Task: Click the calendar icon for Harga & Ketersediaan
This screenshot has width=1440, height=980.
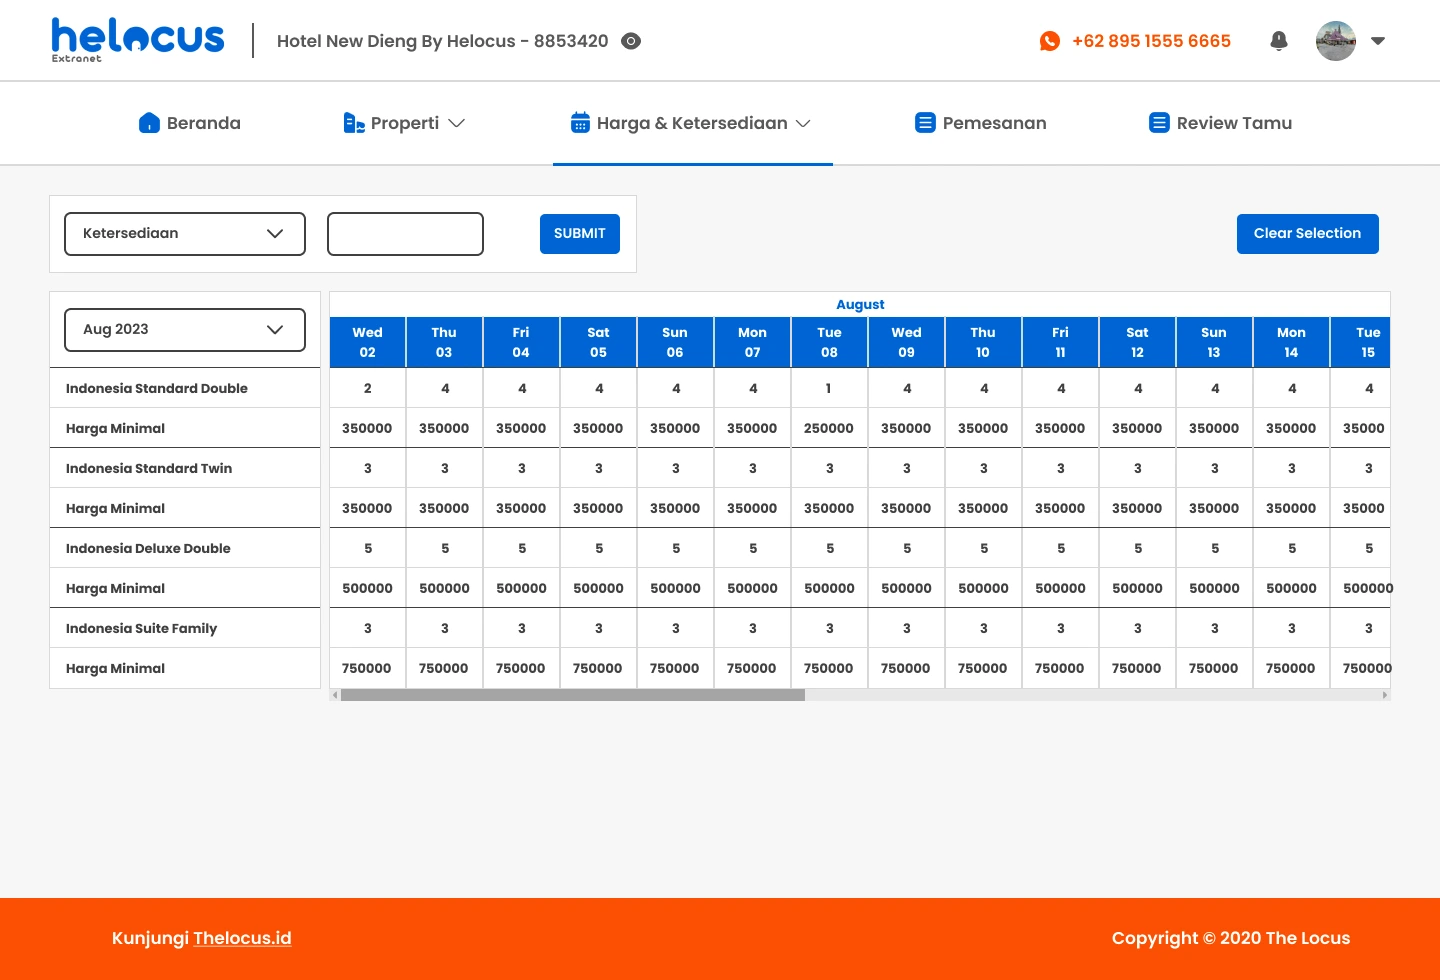Action: tap(580, 123)
